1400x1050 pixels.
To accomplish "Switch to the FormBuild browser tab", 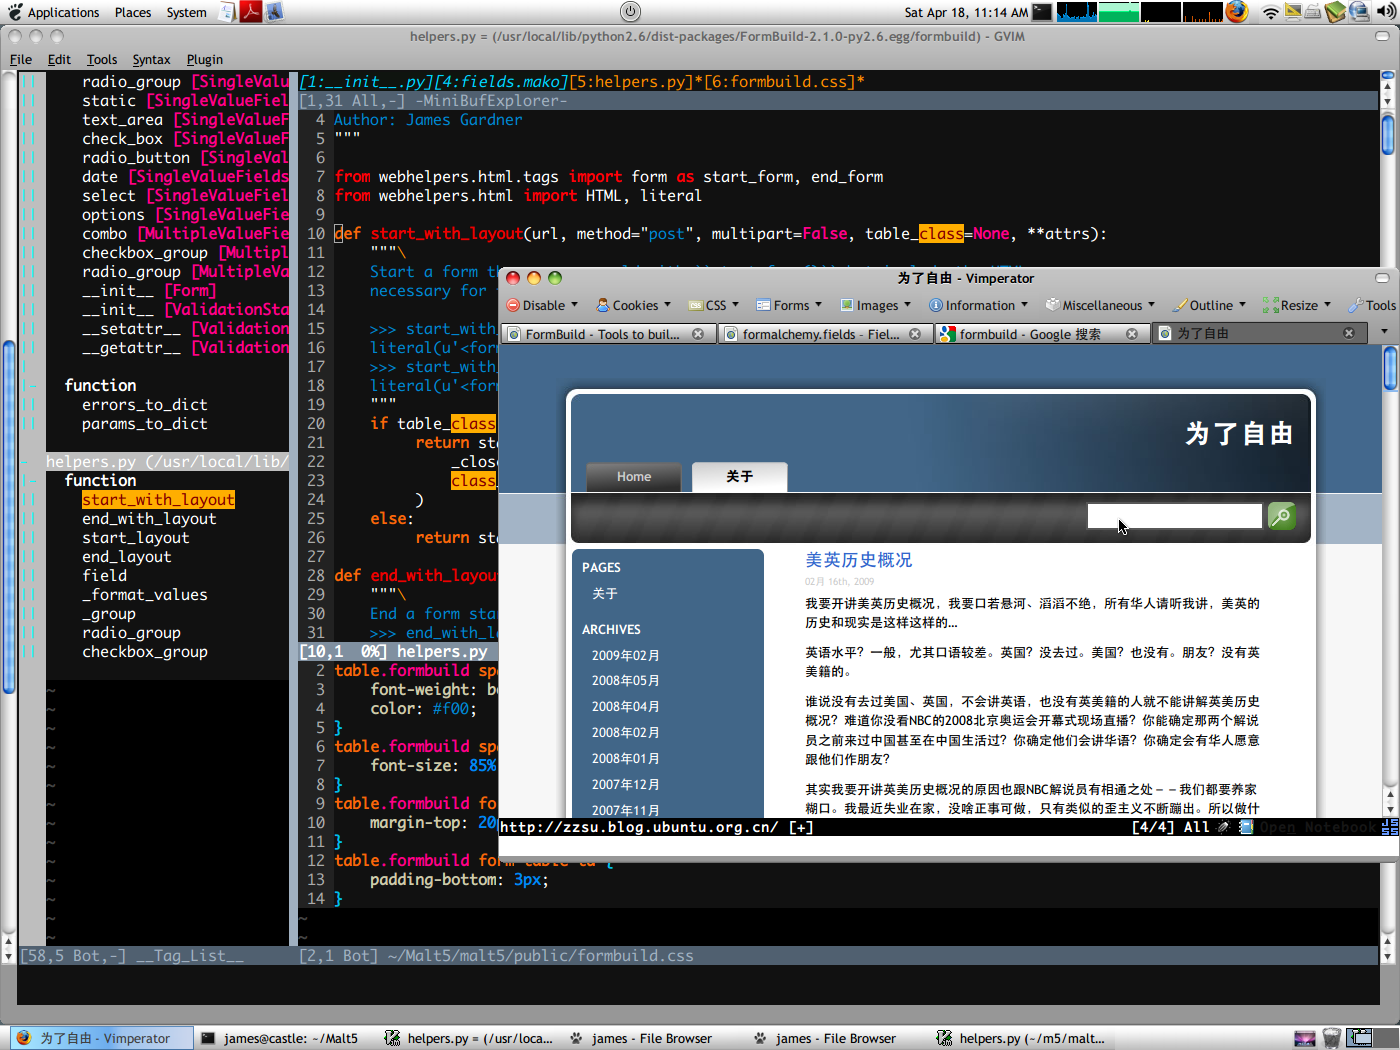I will coord(608,334).
